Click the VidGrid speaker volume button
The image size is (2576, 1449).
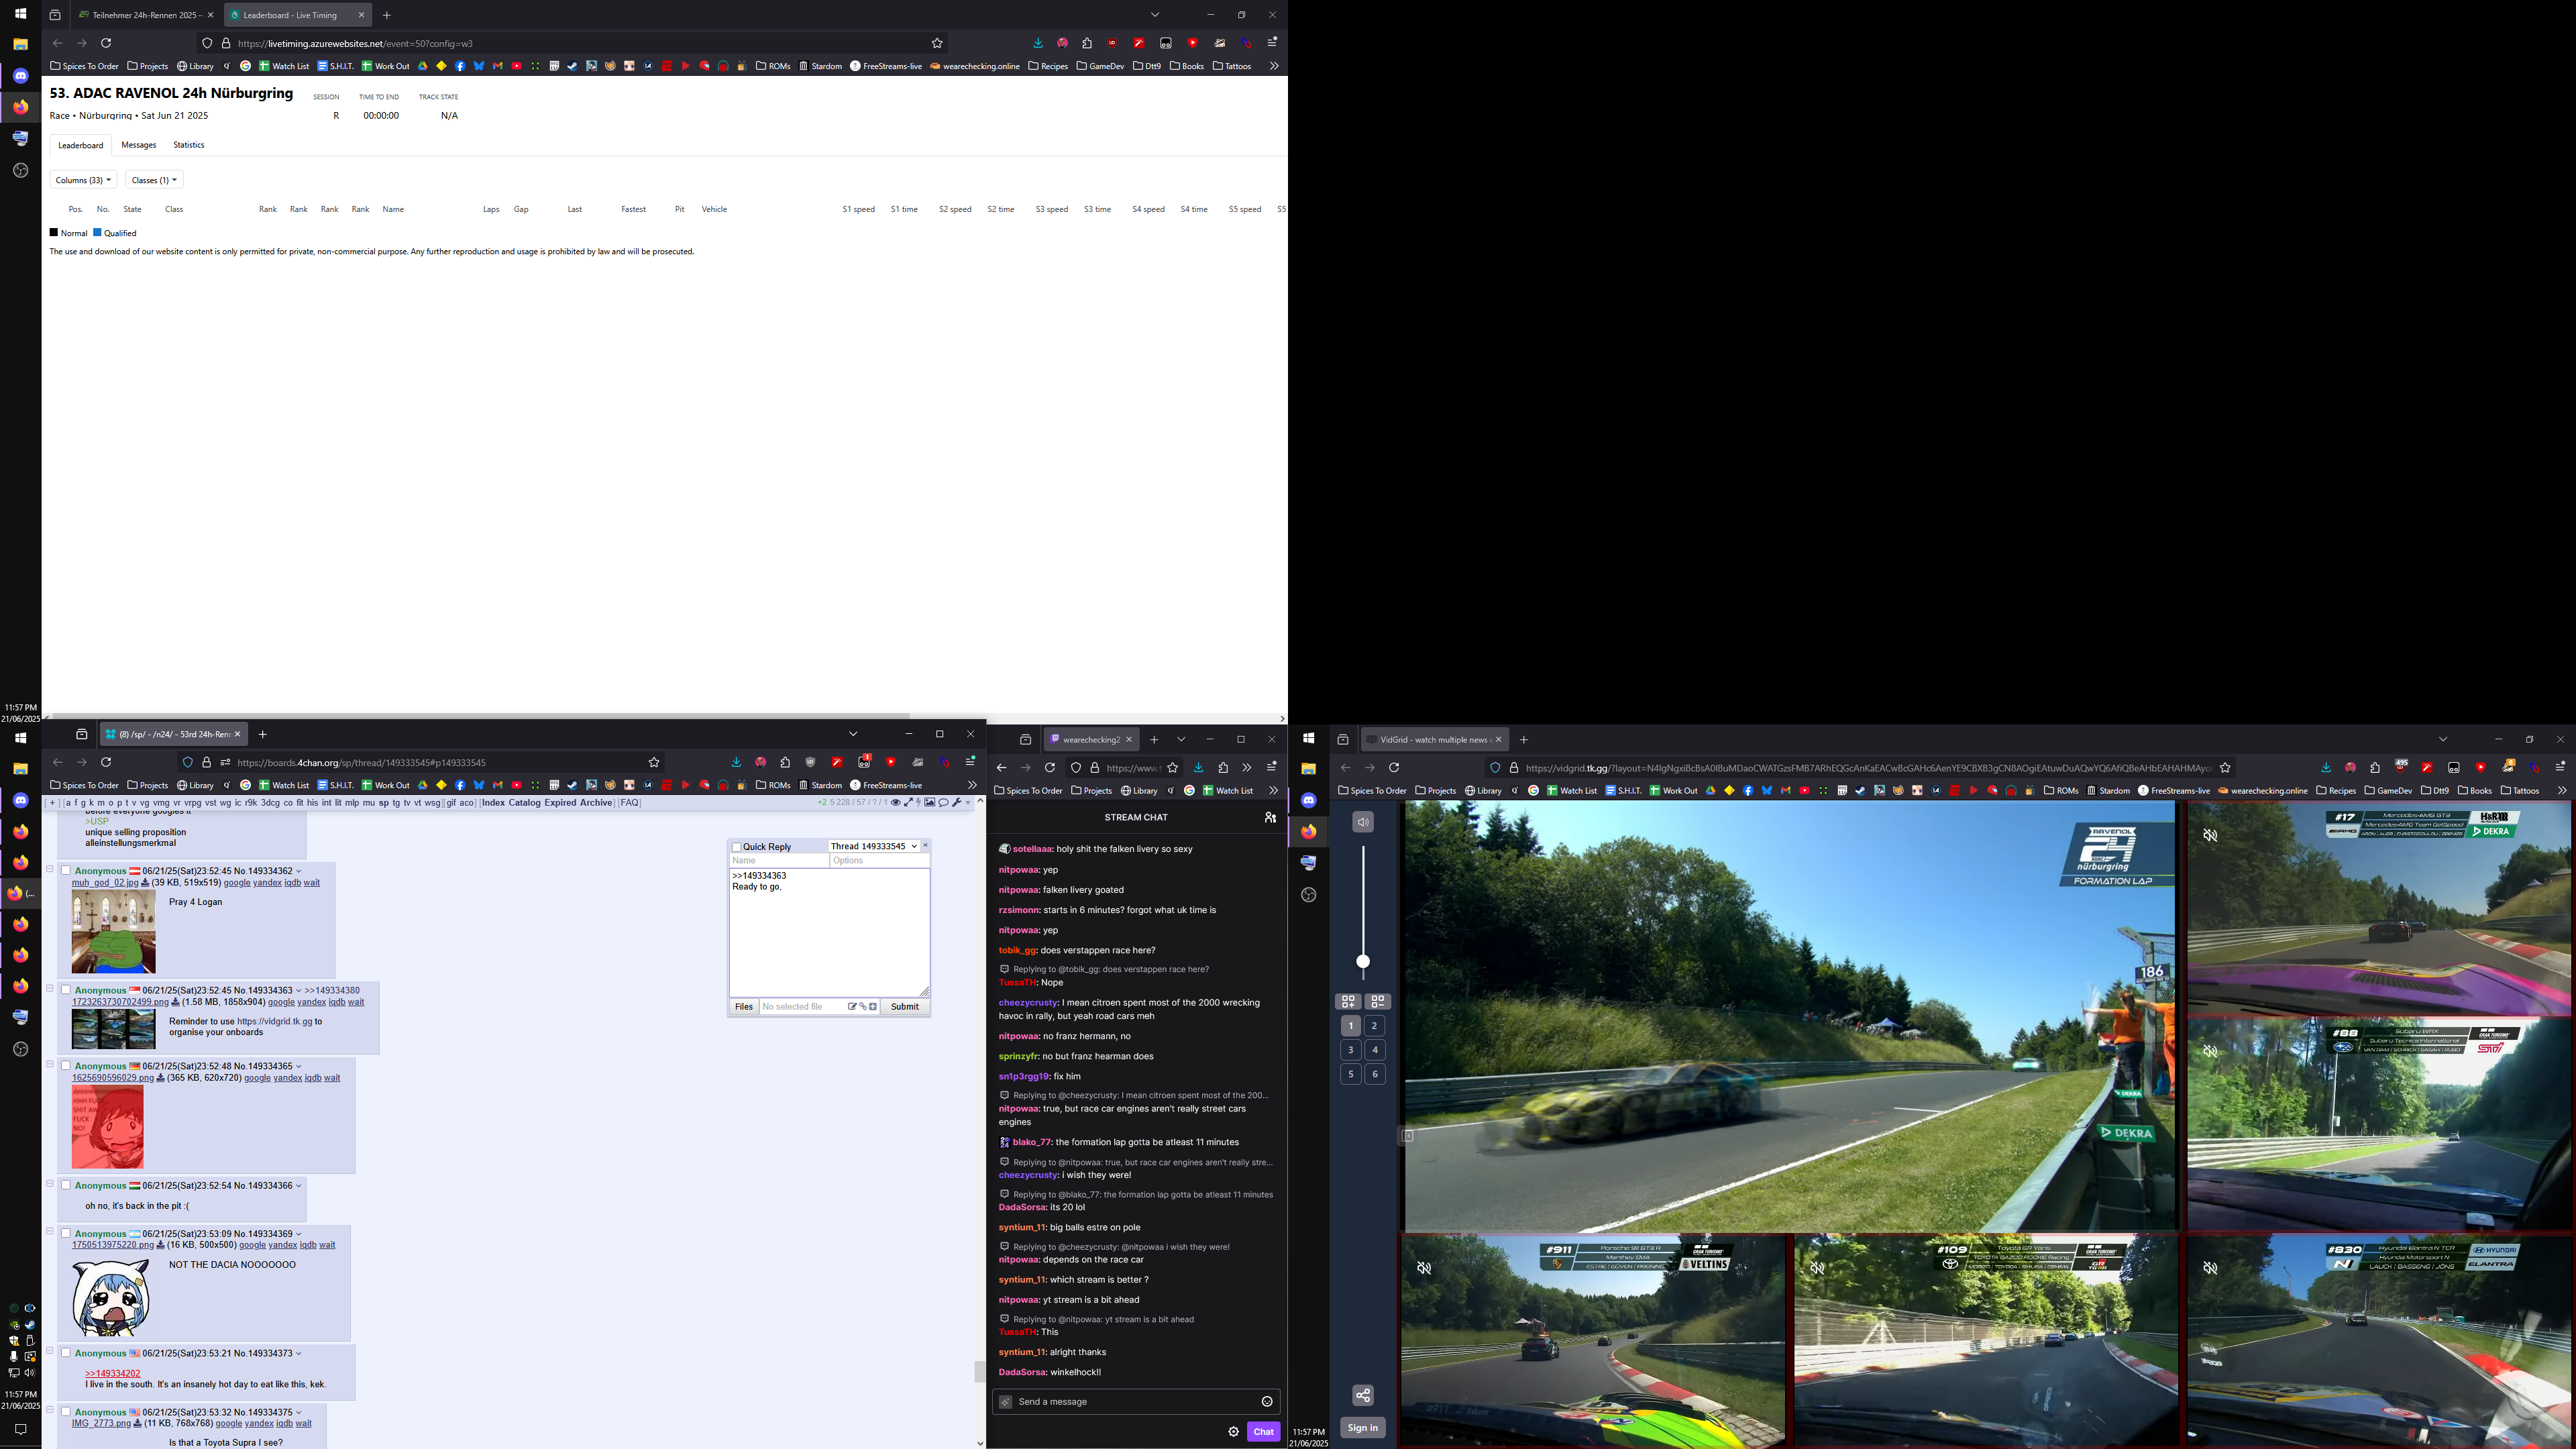click(x=1362, y=822)
